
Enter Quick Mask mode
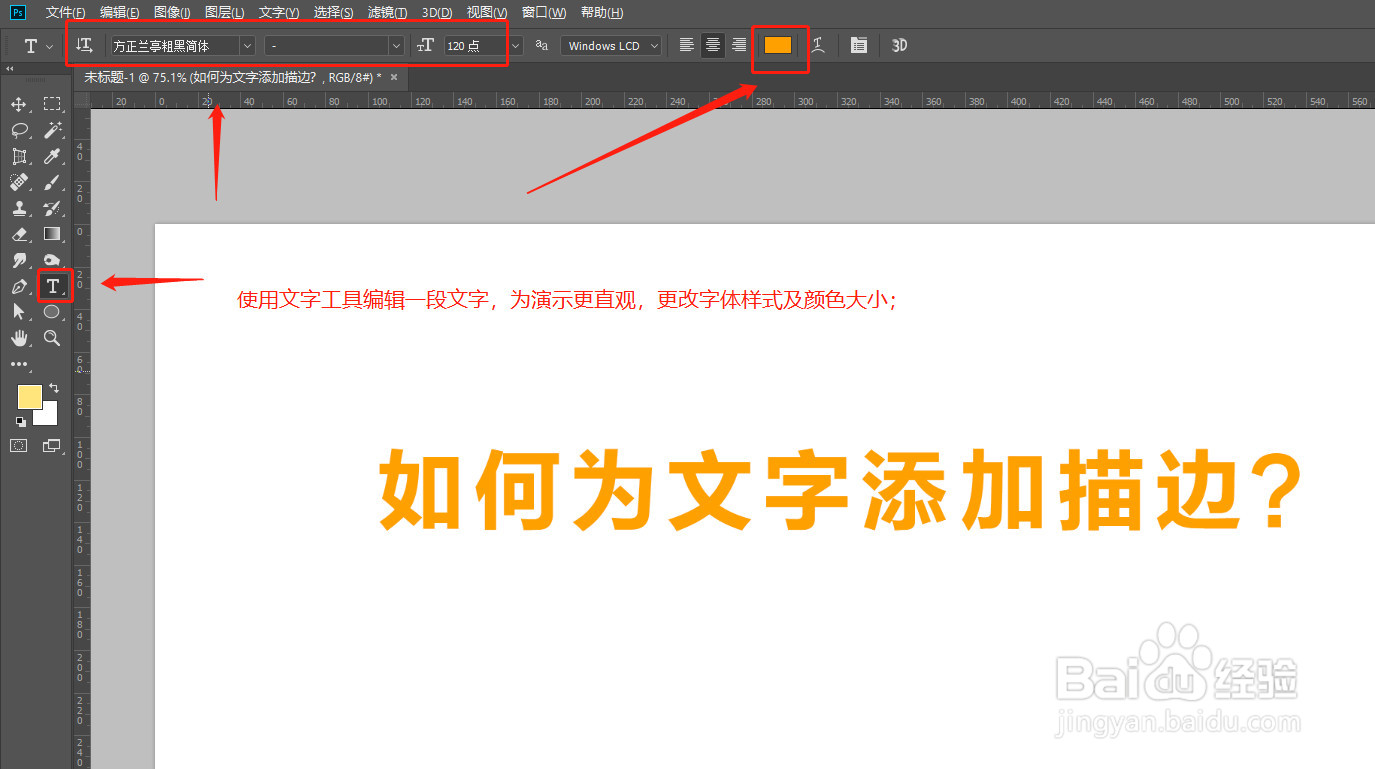pyautogui.click(x=20, y=446)
